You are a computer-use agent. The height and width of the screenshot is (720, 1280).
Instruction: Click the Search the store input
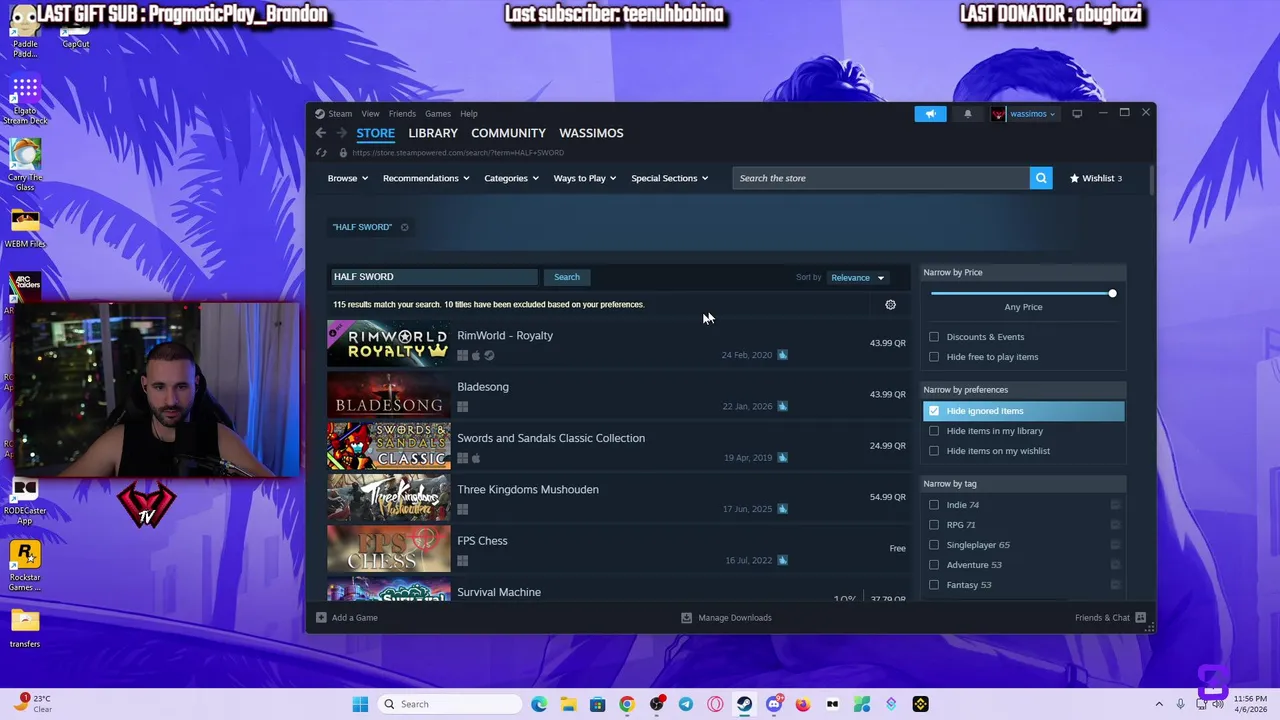[881, 178]
